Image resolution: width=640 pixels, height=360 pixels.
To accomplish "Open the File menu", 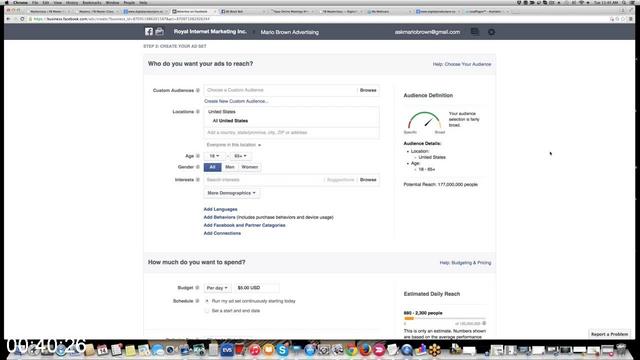I will (35, 2).
